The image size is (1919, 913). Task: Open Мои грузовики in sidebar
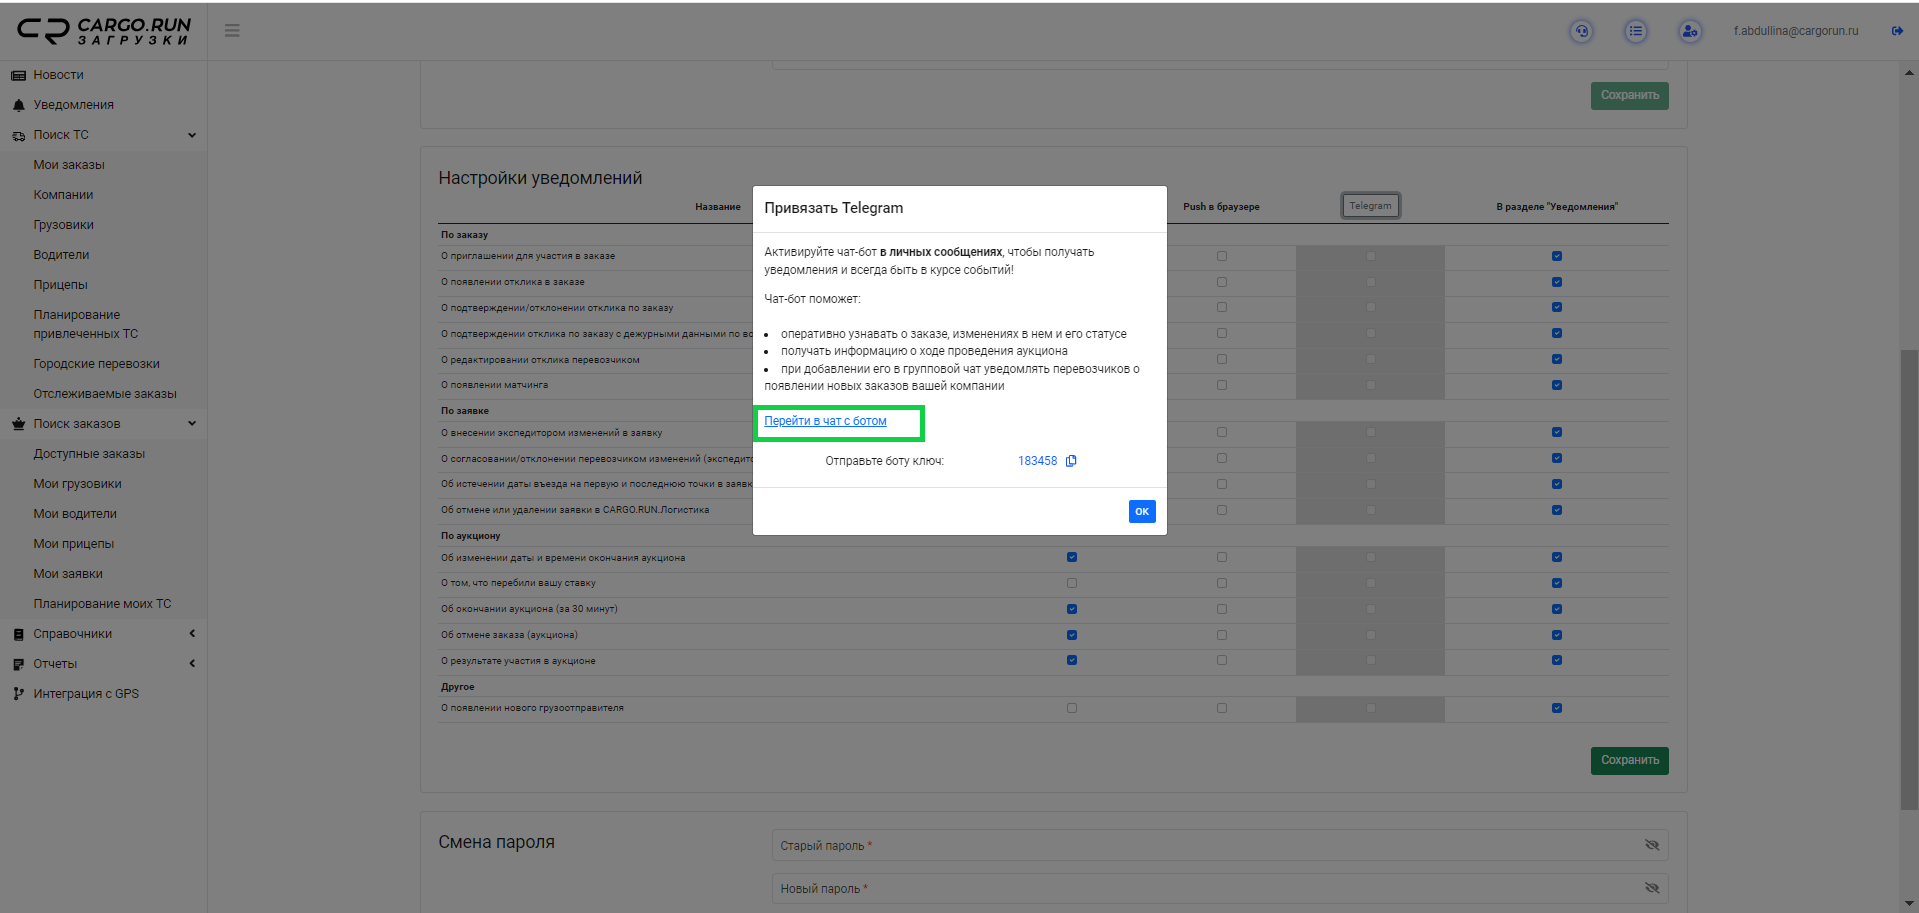pyautogui.click(x=77, y=484)
